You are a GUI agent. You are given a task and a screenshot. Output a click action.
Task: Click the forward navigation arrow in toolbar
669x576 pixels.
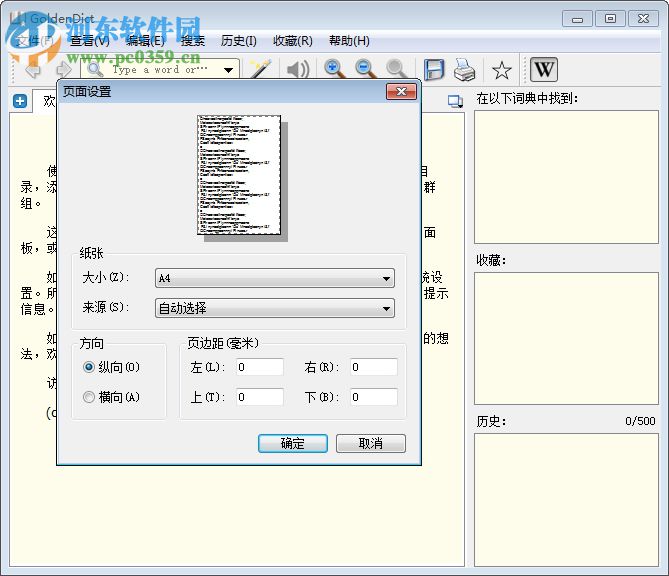tap(64, 70)
